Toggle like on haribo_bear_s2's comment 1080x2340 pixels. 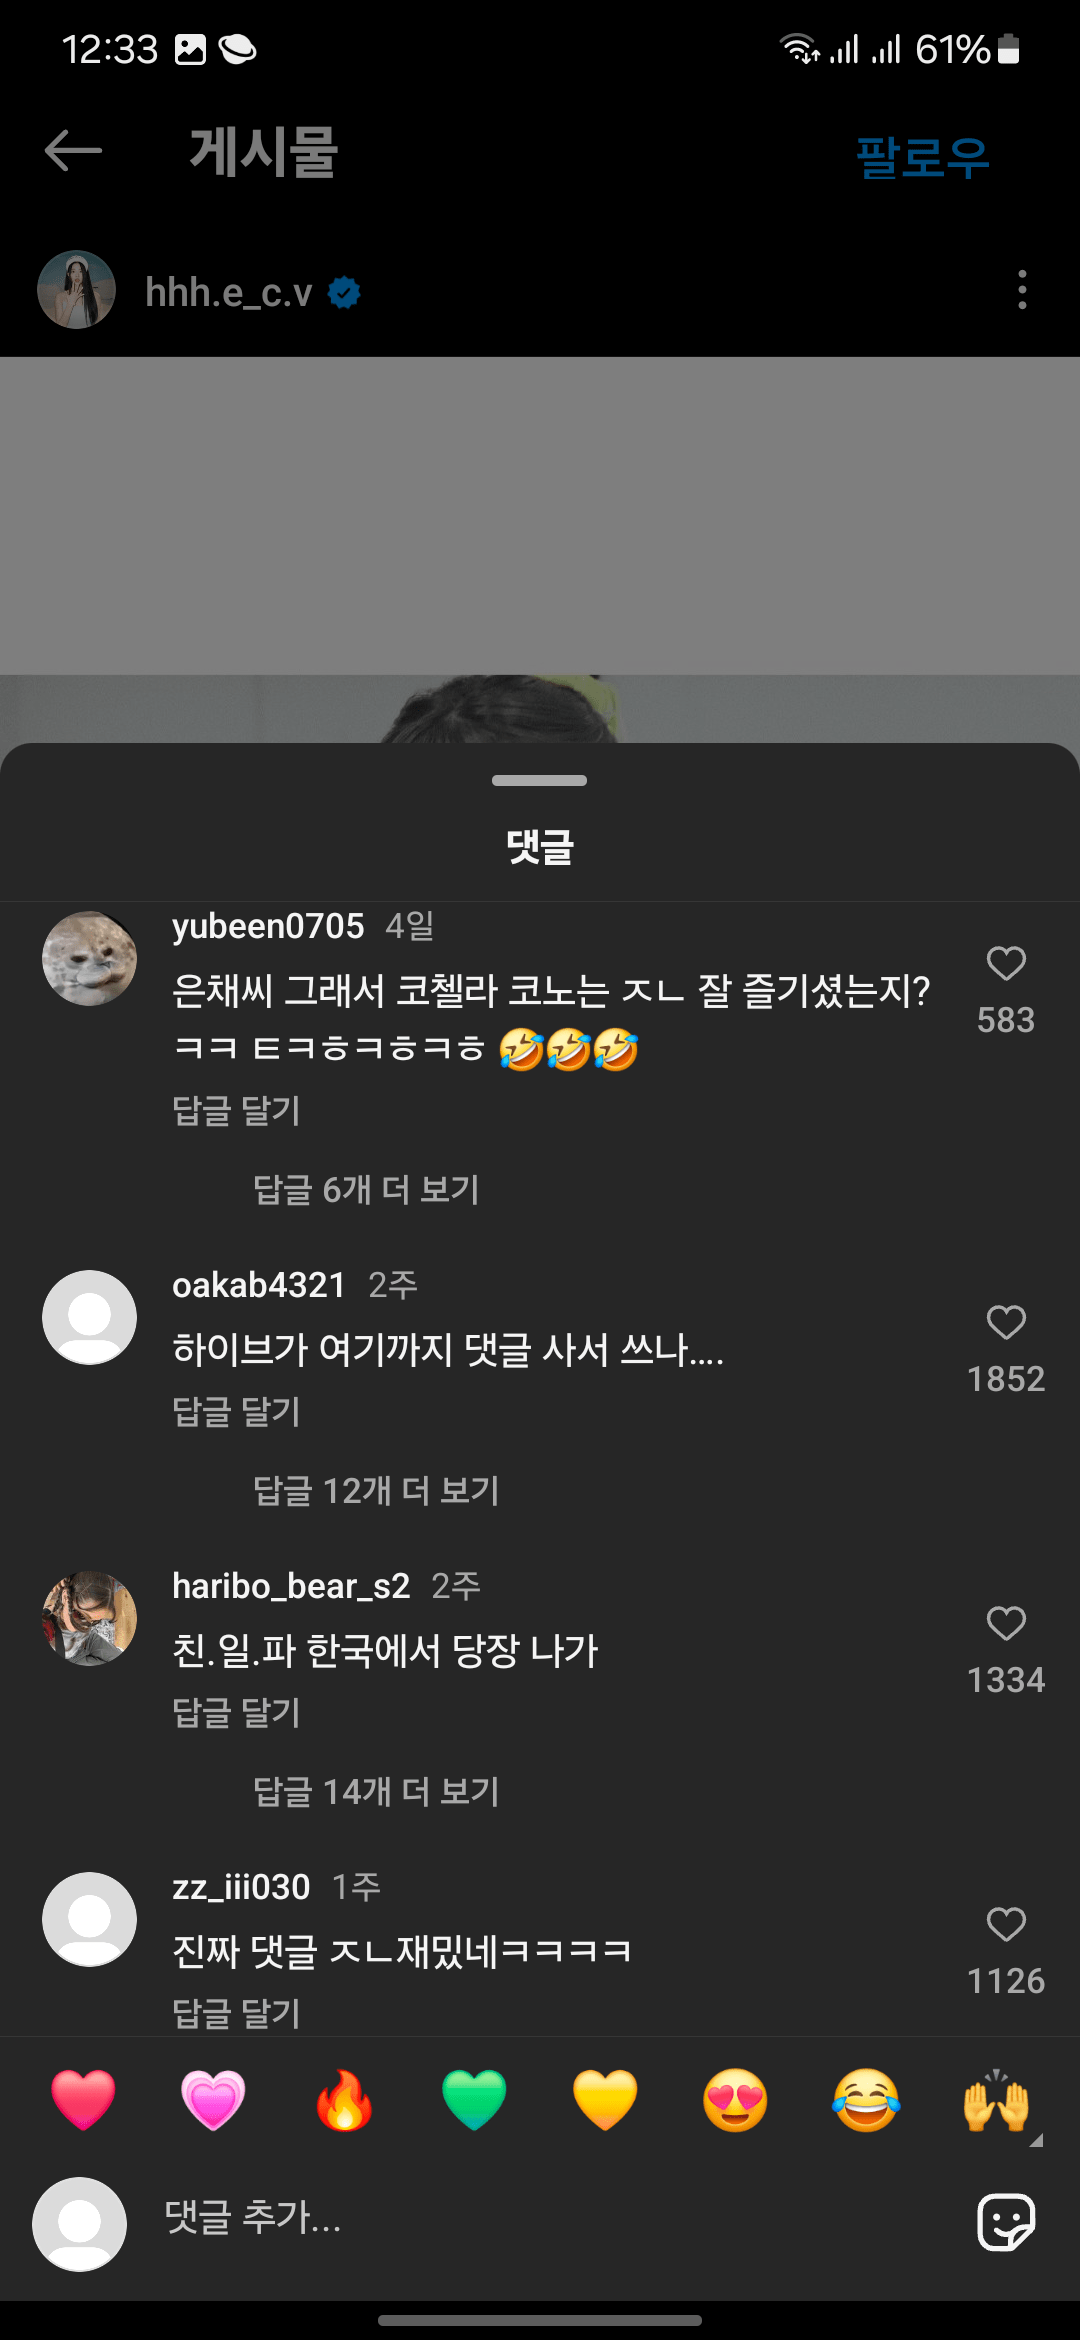coord(1006,1624)
